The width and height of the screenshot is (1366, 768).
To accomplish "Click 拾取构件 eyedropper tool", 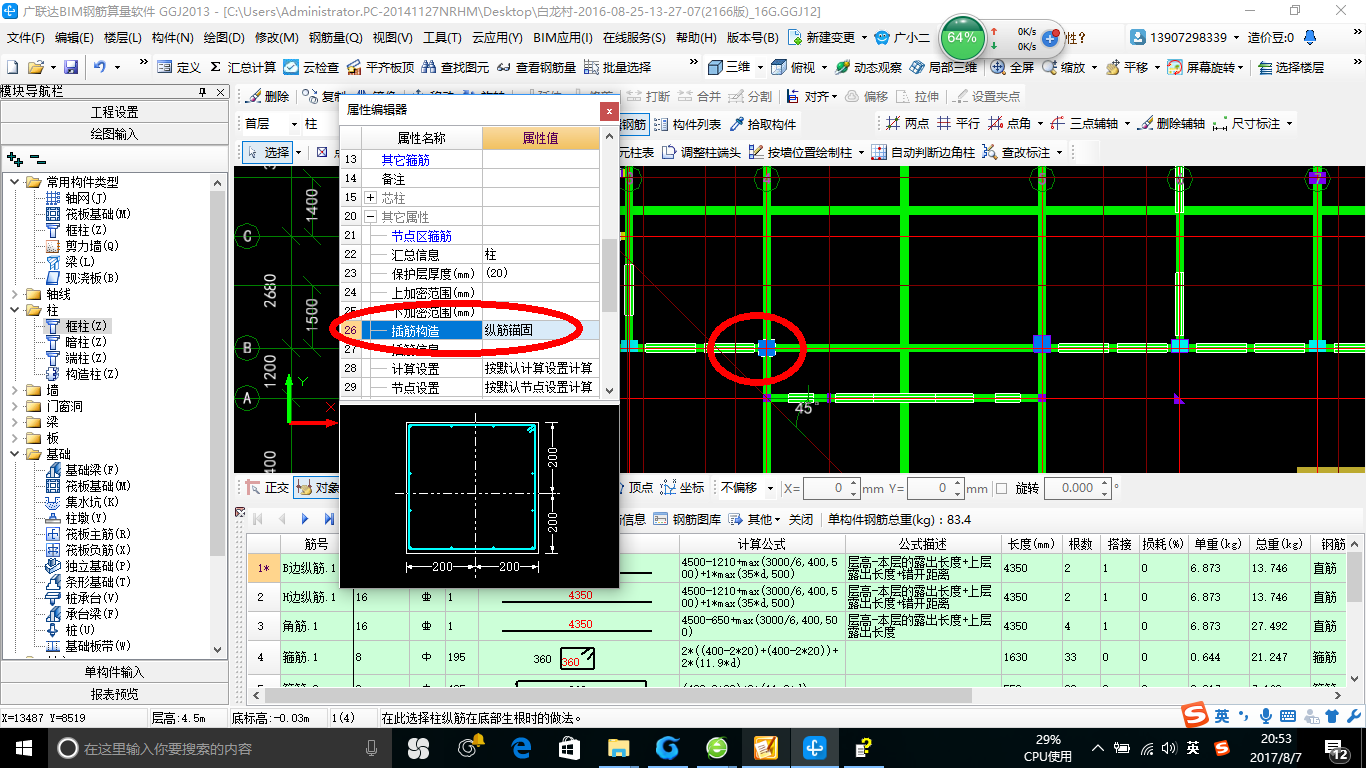I will click(x=763, y=124).
